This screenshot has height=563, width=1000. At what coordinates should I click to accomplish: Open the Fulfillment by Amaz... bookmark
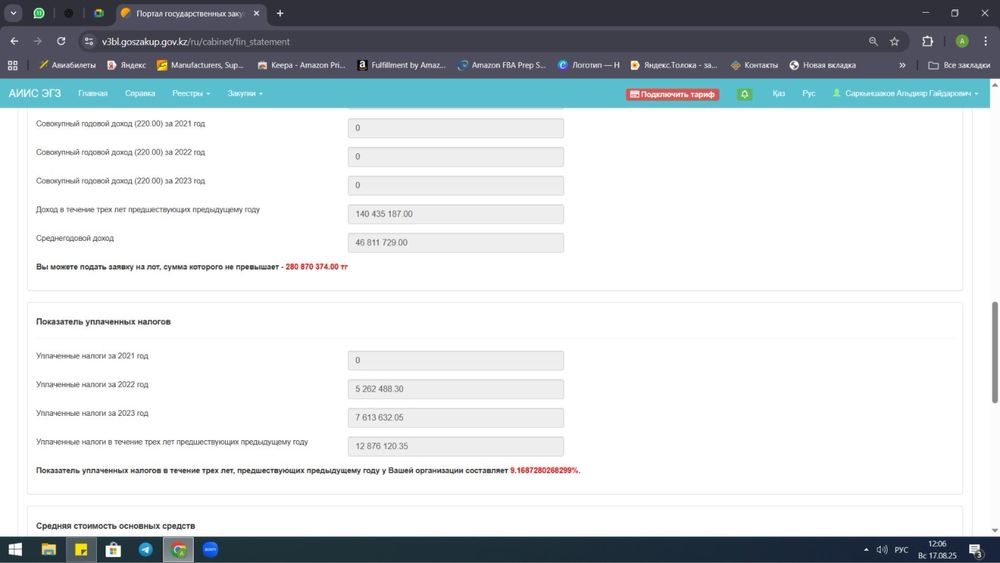[401, 65]
